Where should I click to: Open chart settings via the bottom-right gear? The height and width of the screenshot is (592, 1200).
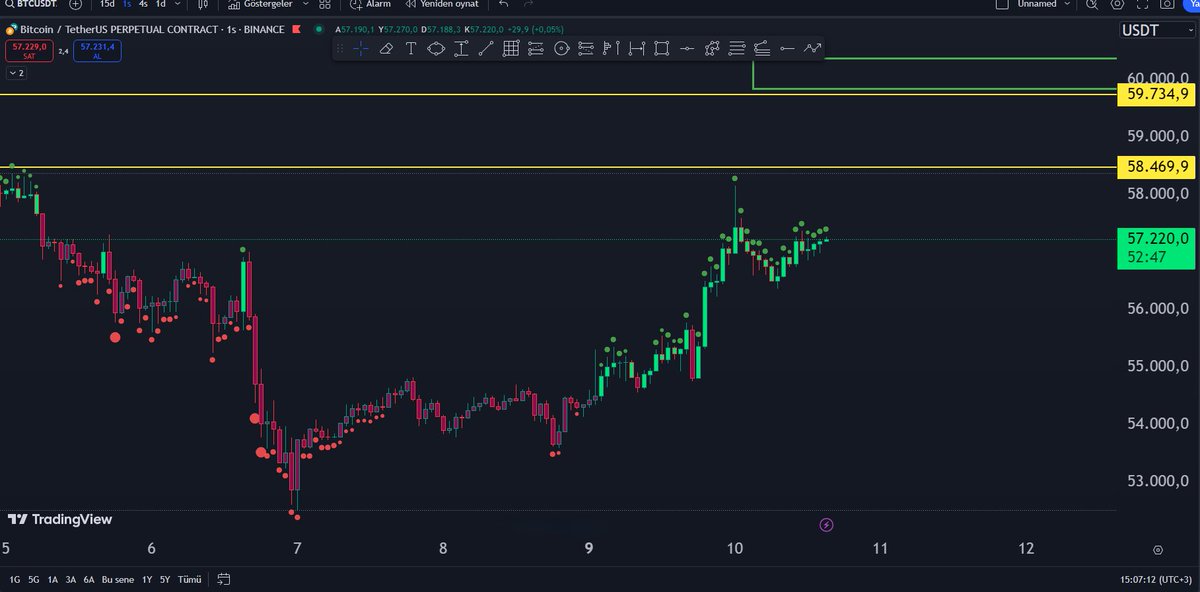click(1157, 550)
